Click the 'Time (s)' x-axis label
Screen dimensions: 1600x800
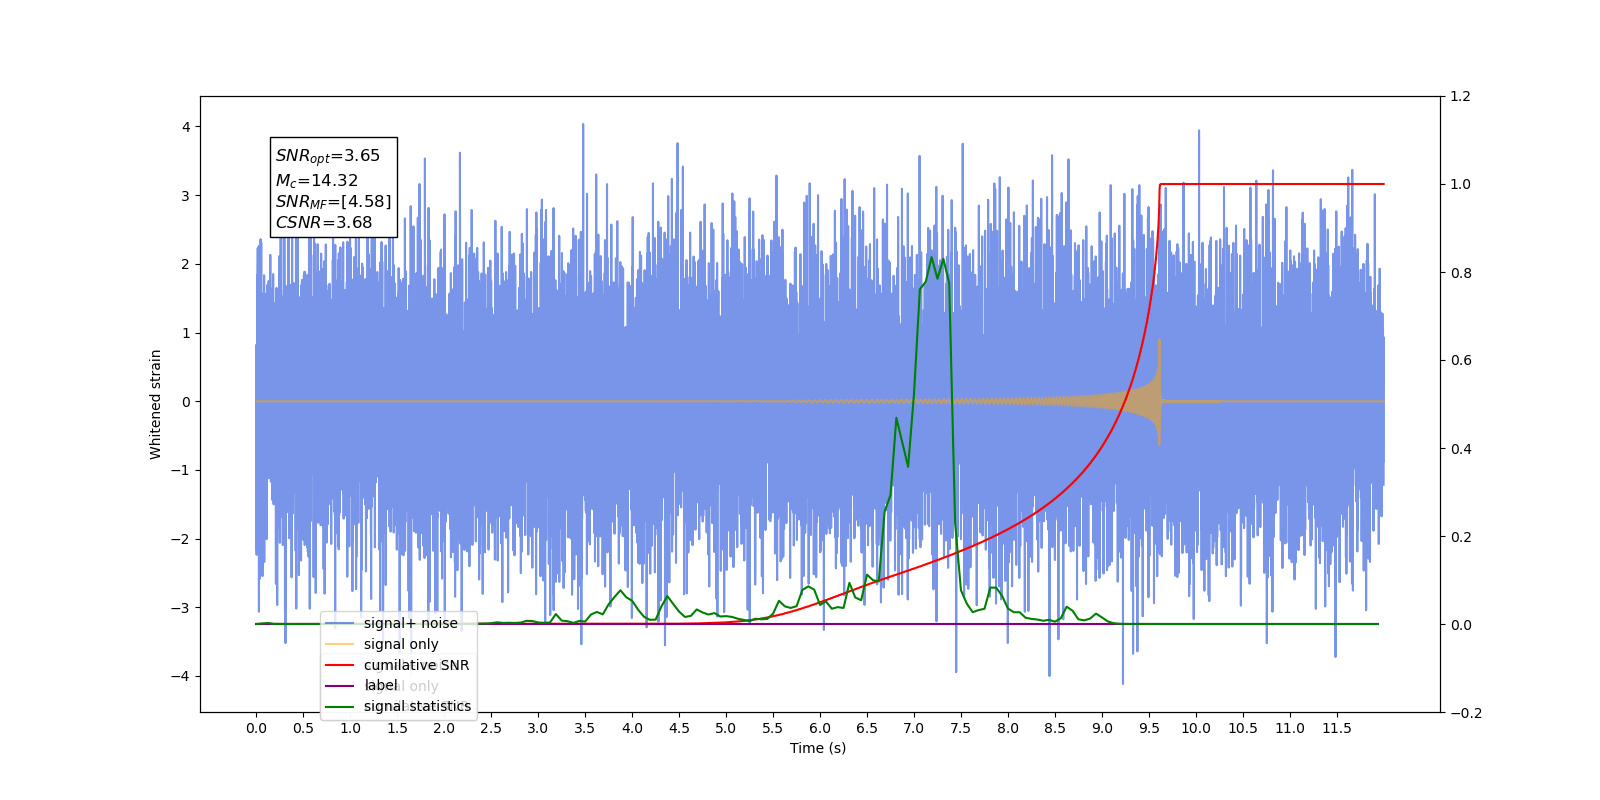(x=818, y=748)
